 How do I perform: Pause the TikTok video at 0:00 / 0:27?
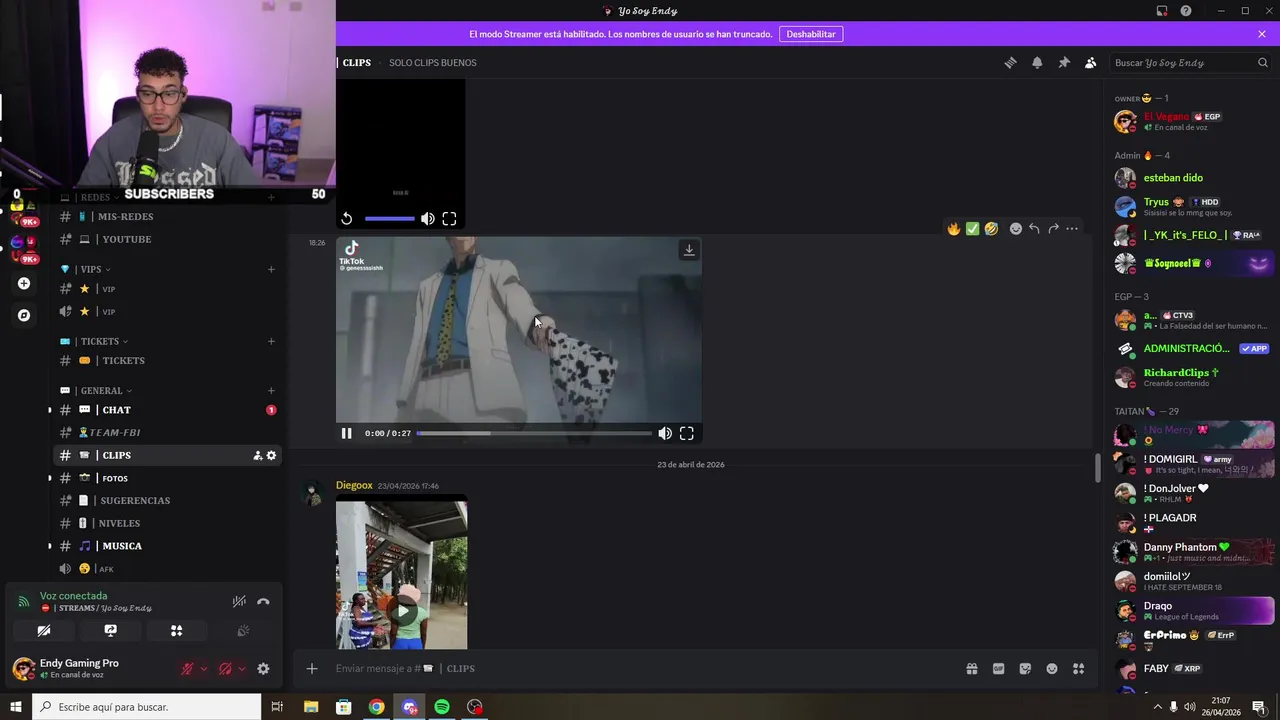pos(346,433)
